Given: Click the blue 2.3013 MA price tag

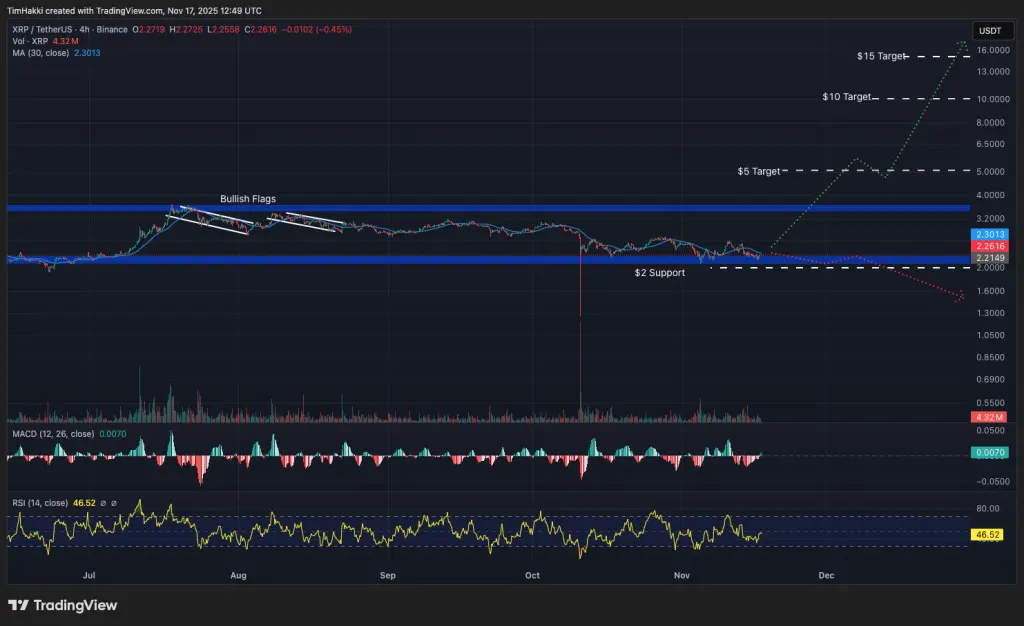Looking at the screenshot, I should [x=990, y=234].
